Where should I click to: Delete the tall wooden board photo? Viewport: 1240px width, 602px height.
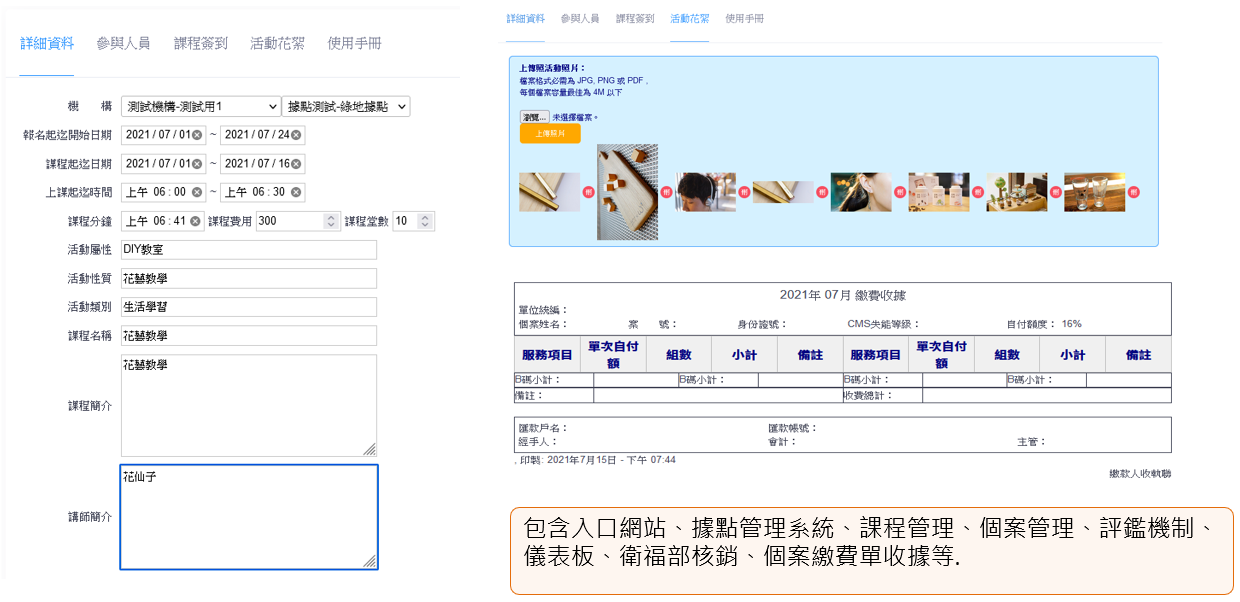coord(666,192)
